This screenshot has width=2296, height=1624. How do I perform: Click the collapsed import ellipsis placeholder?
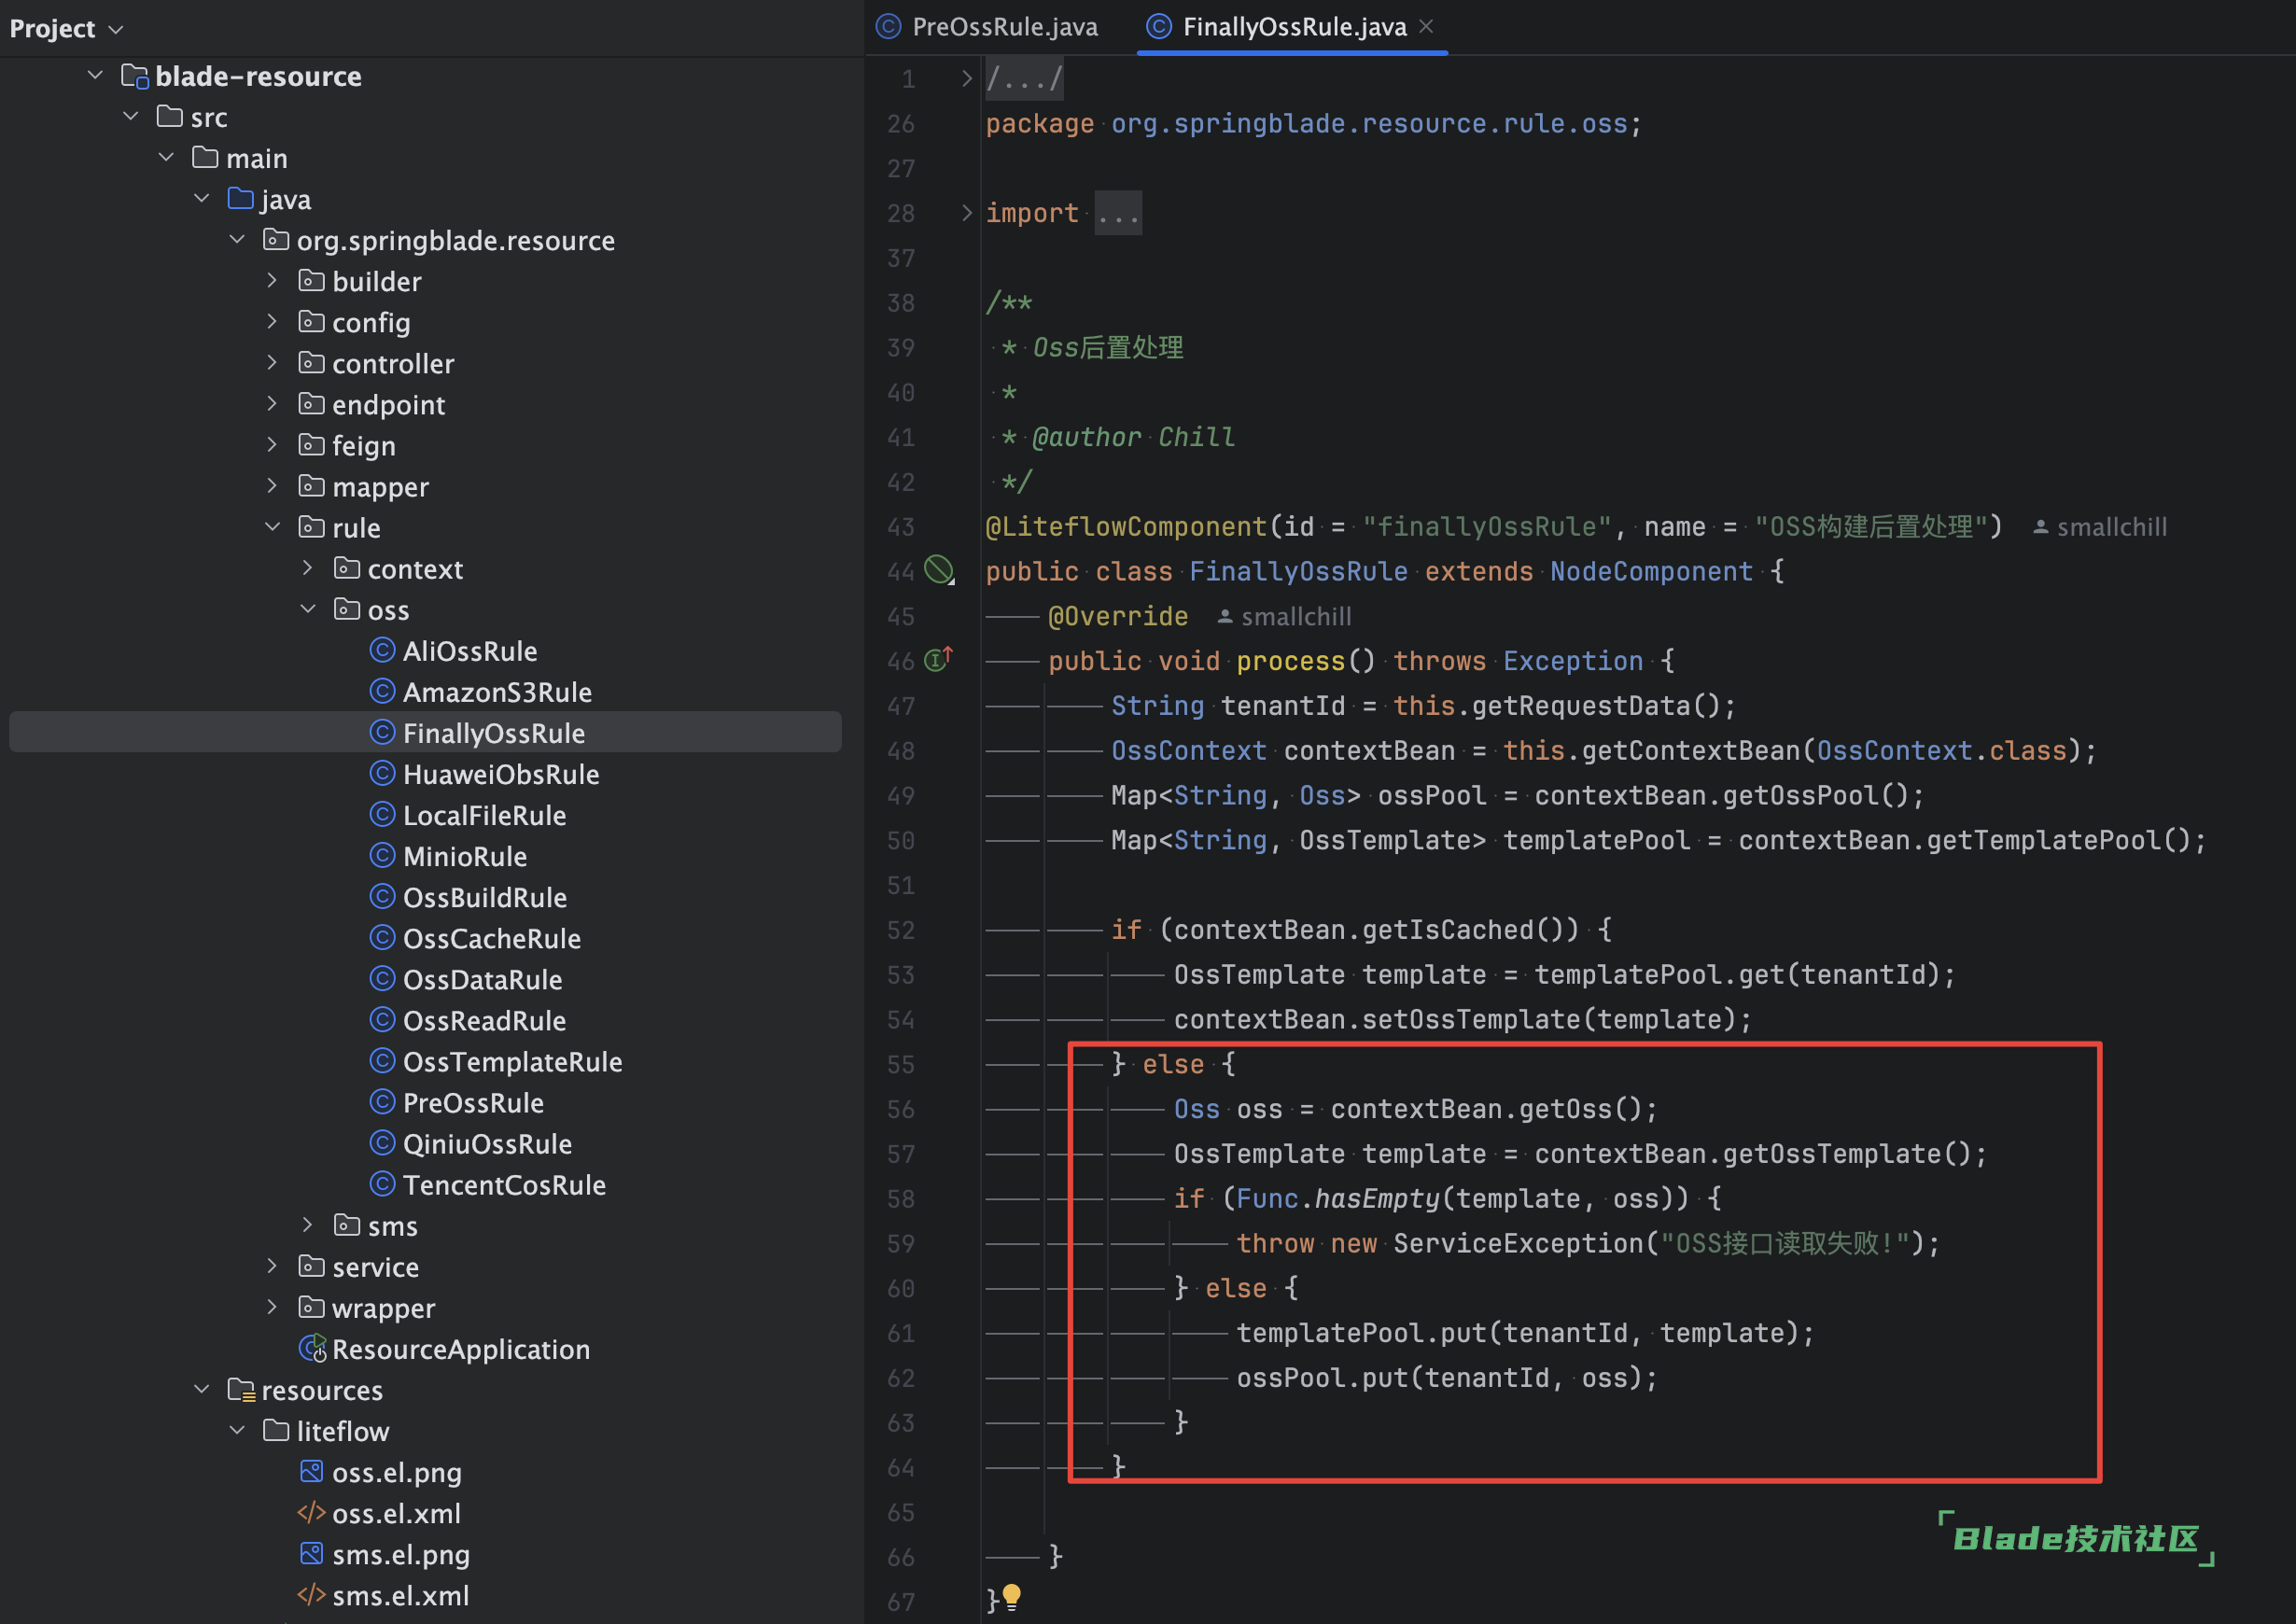1117,213
